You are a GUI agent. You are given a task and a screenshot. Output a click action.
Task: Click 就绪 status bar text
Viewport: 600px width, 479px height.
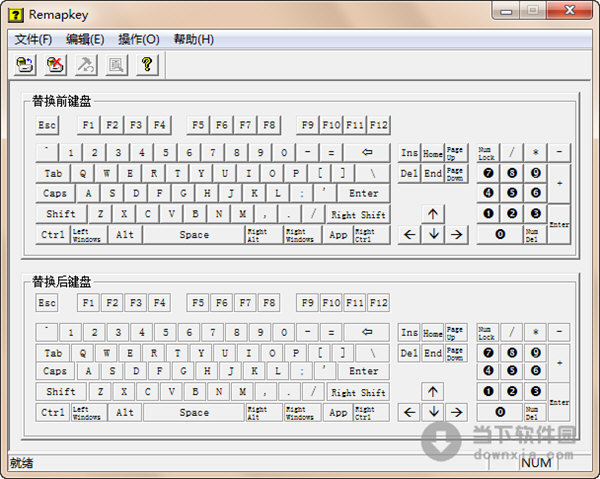[x=21, y=463]
